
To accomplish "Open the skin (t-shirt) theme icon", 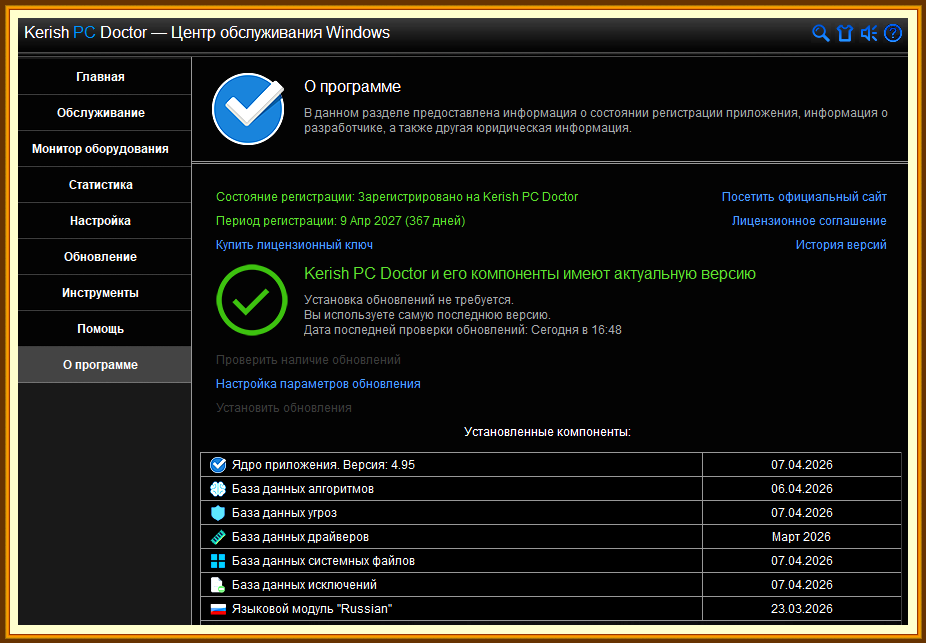I will point(845,33).
